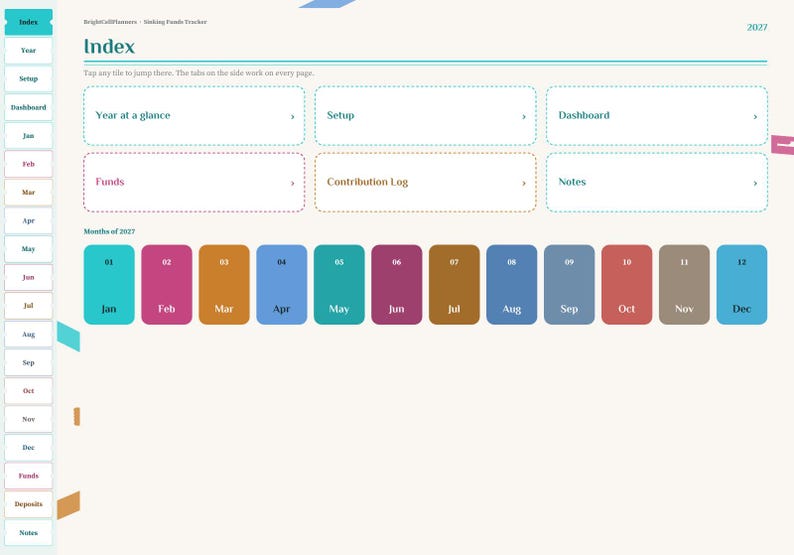This screenshot has height=555, width=794.
Task: Open the Contribution Log tile
Action: tap(425, 182)
